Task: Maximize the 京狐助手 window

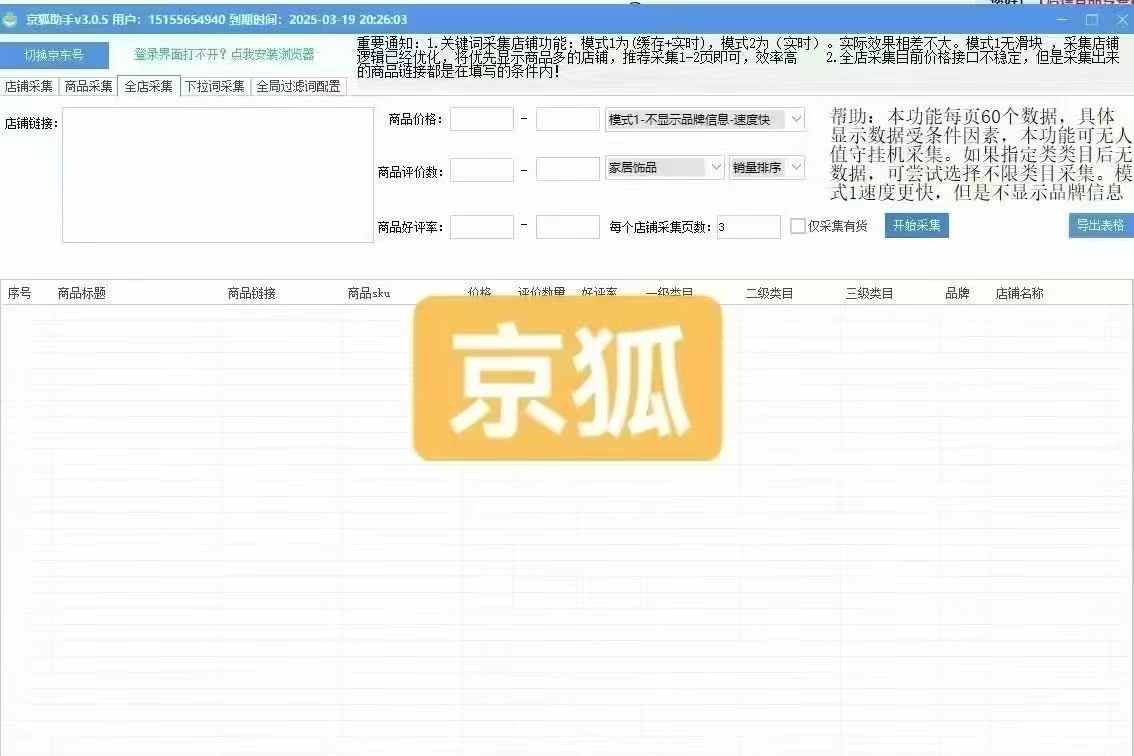Action: 1092,20
